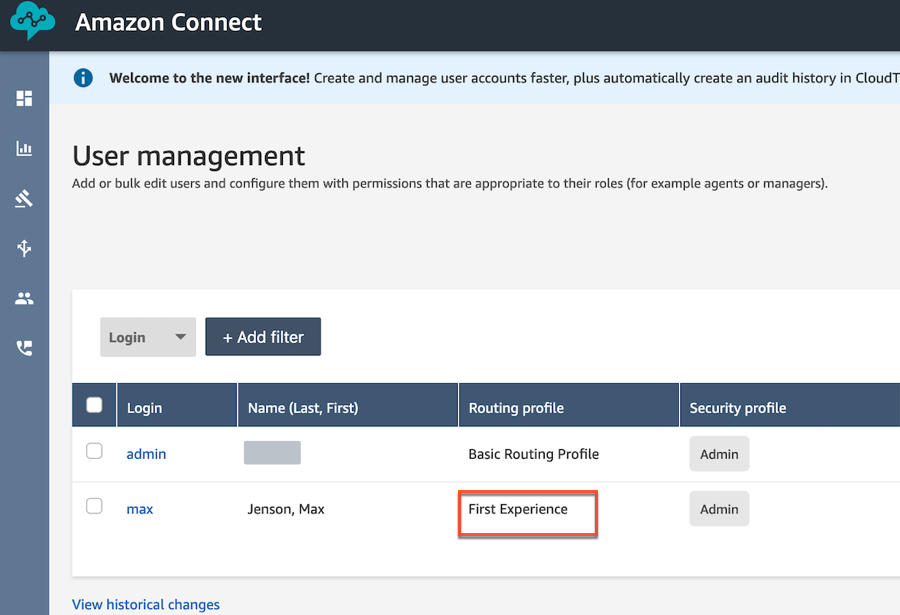Click the Admin security profile tag for admin
900x615 pixels.
719,454
